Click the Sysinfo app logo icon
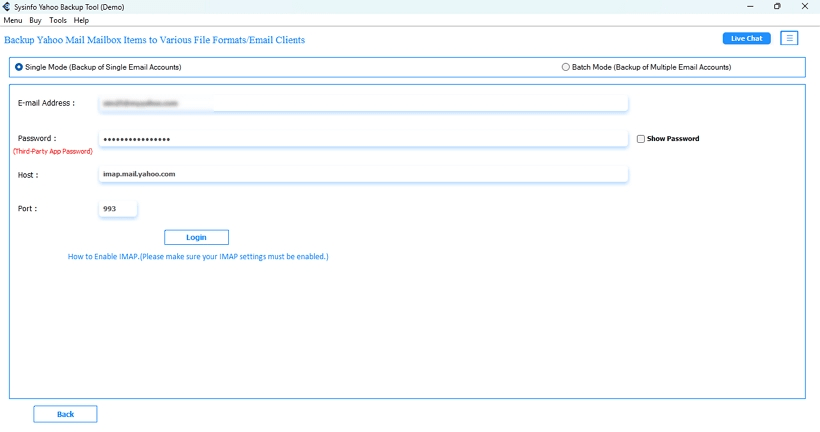 6,7
